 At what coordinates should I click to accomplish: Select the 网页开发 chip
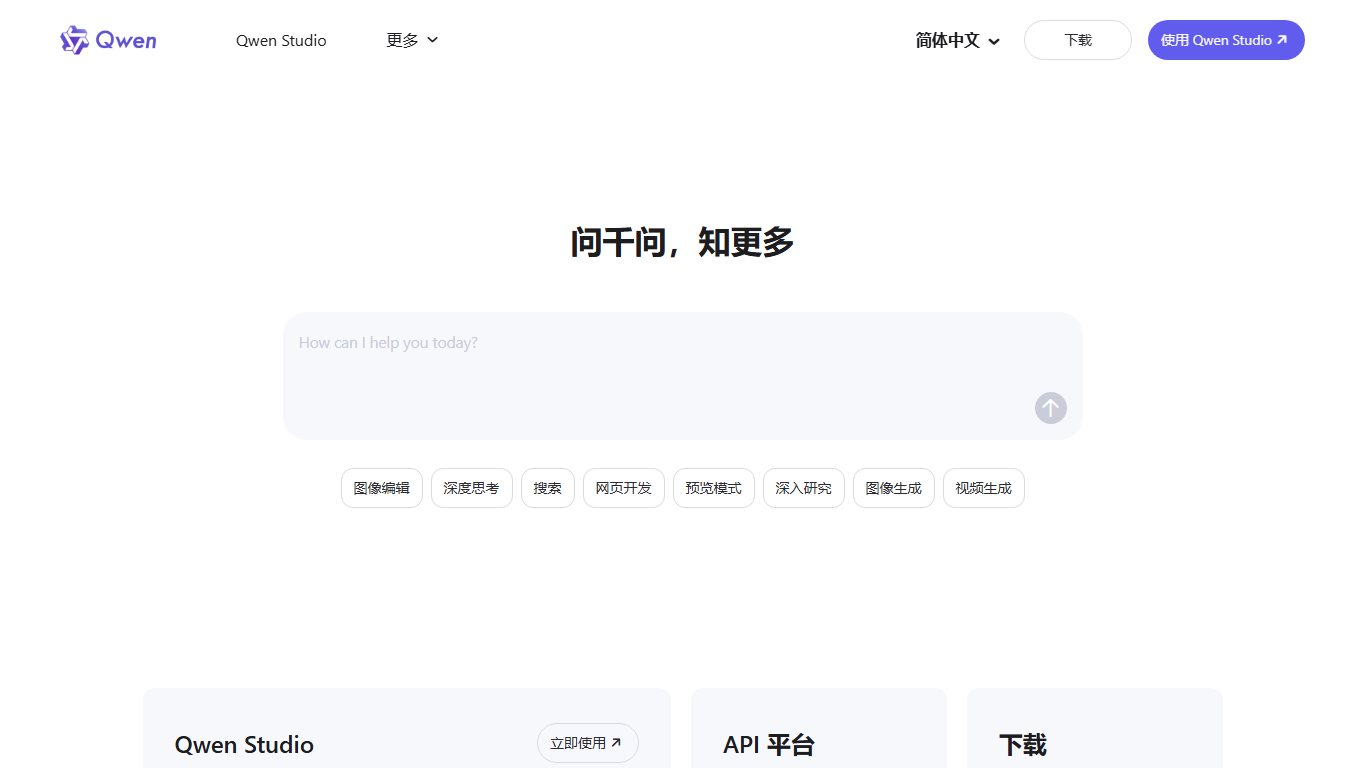pyautogui.click(x=624, y=488)
